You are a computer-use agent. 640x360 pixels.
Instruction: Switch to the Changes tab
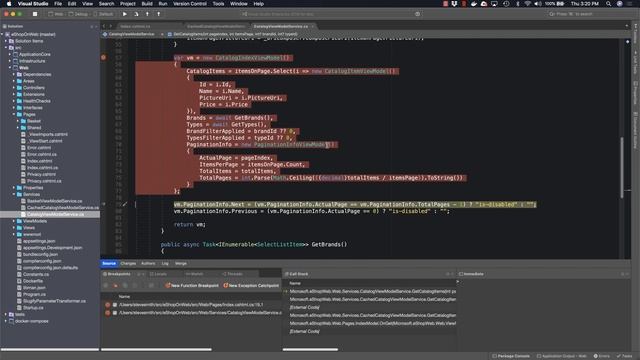pos(128,264)
